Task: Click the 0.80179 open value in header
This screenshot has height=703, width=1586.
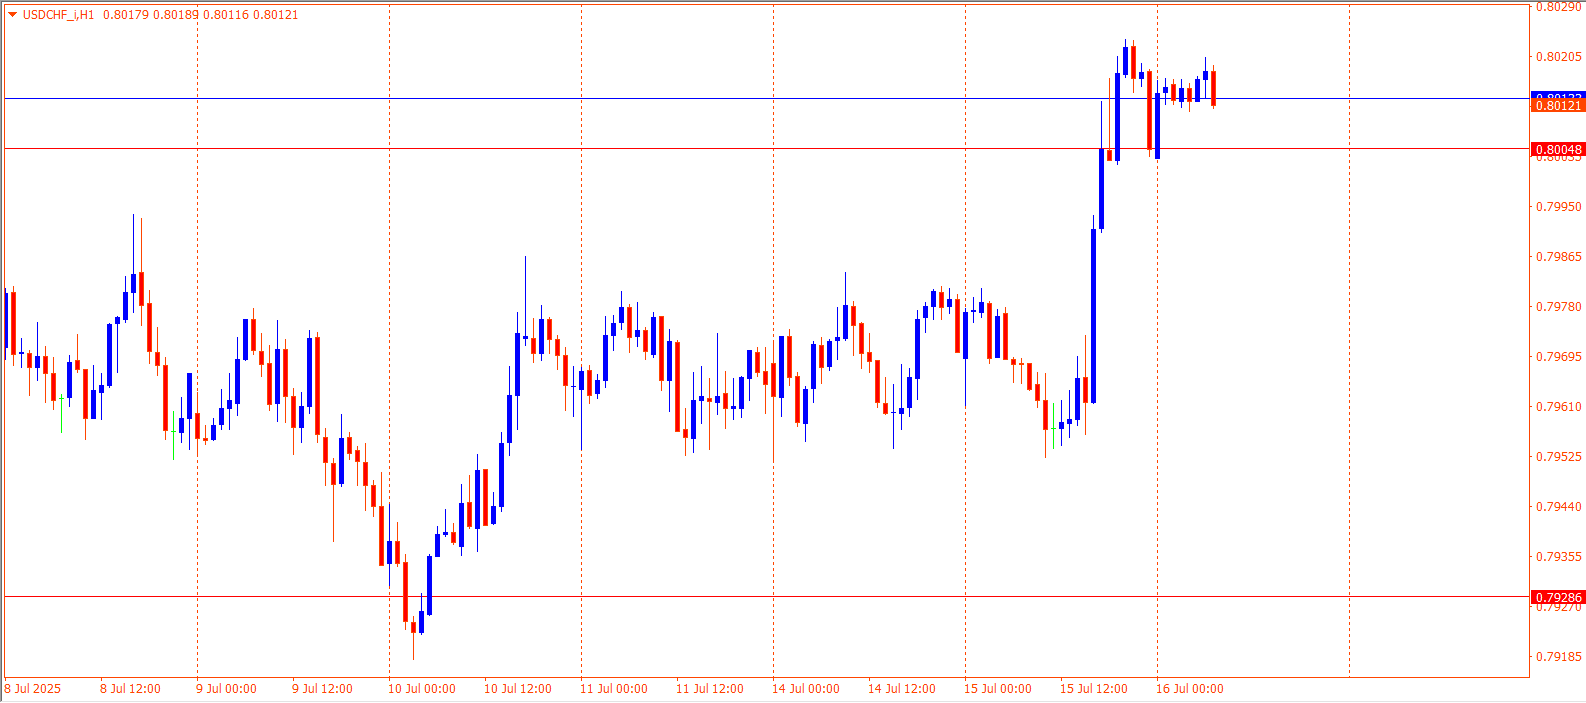Action: tap(125, 15)
